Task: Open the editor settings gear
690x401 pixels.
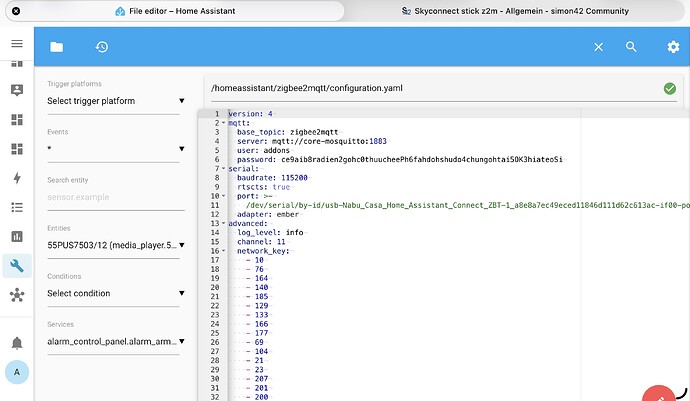Action: [x=673, y=47]
